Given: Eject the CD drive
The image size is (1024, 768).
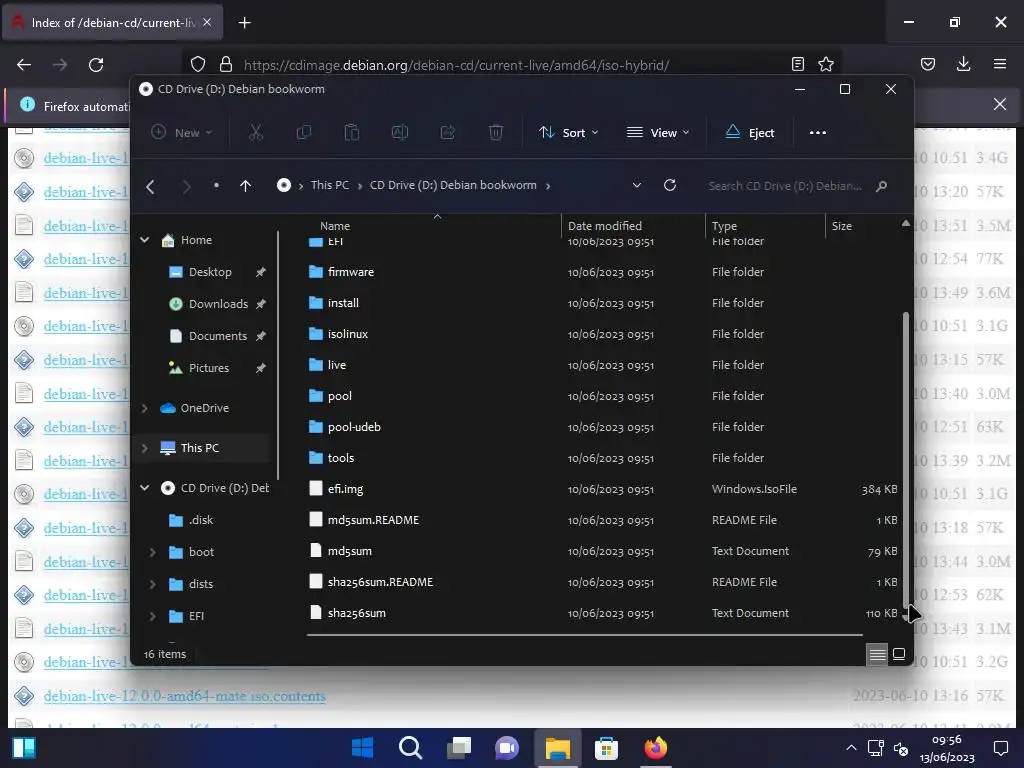Looking at the screenshot, I should click(x=750, y=133).
